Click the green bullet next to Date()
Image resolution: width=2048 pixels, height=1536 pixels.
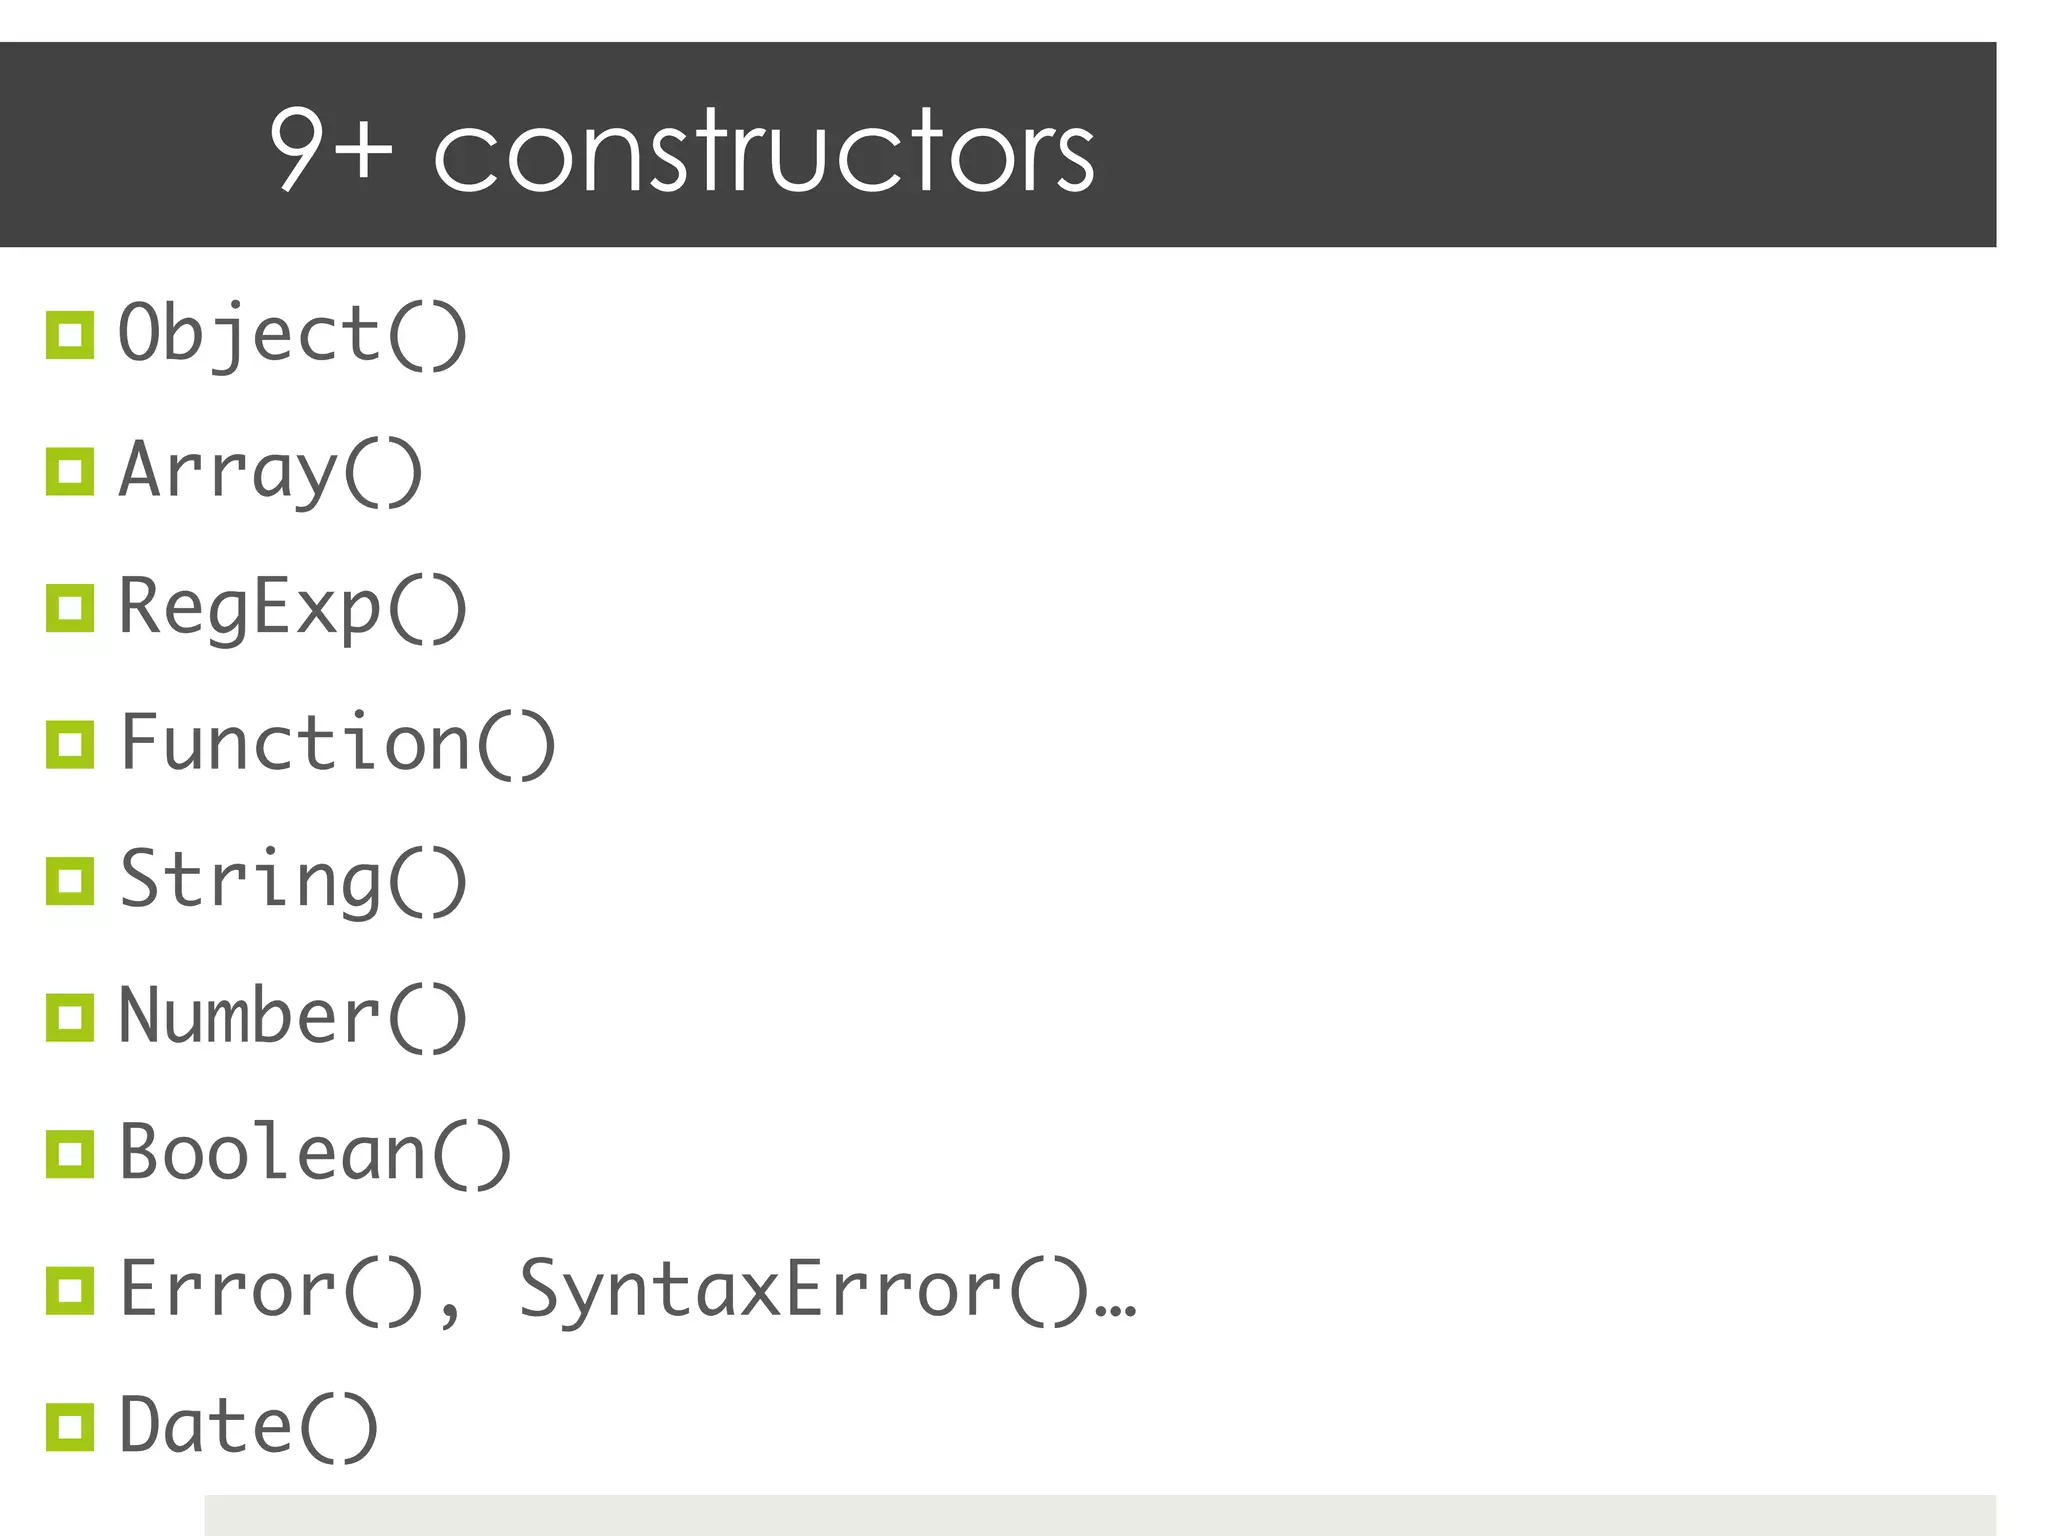coord(70,1427)
